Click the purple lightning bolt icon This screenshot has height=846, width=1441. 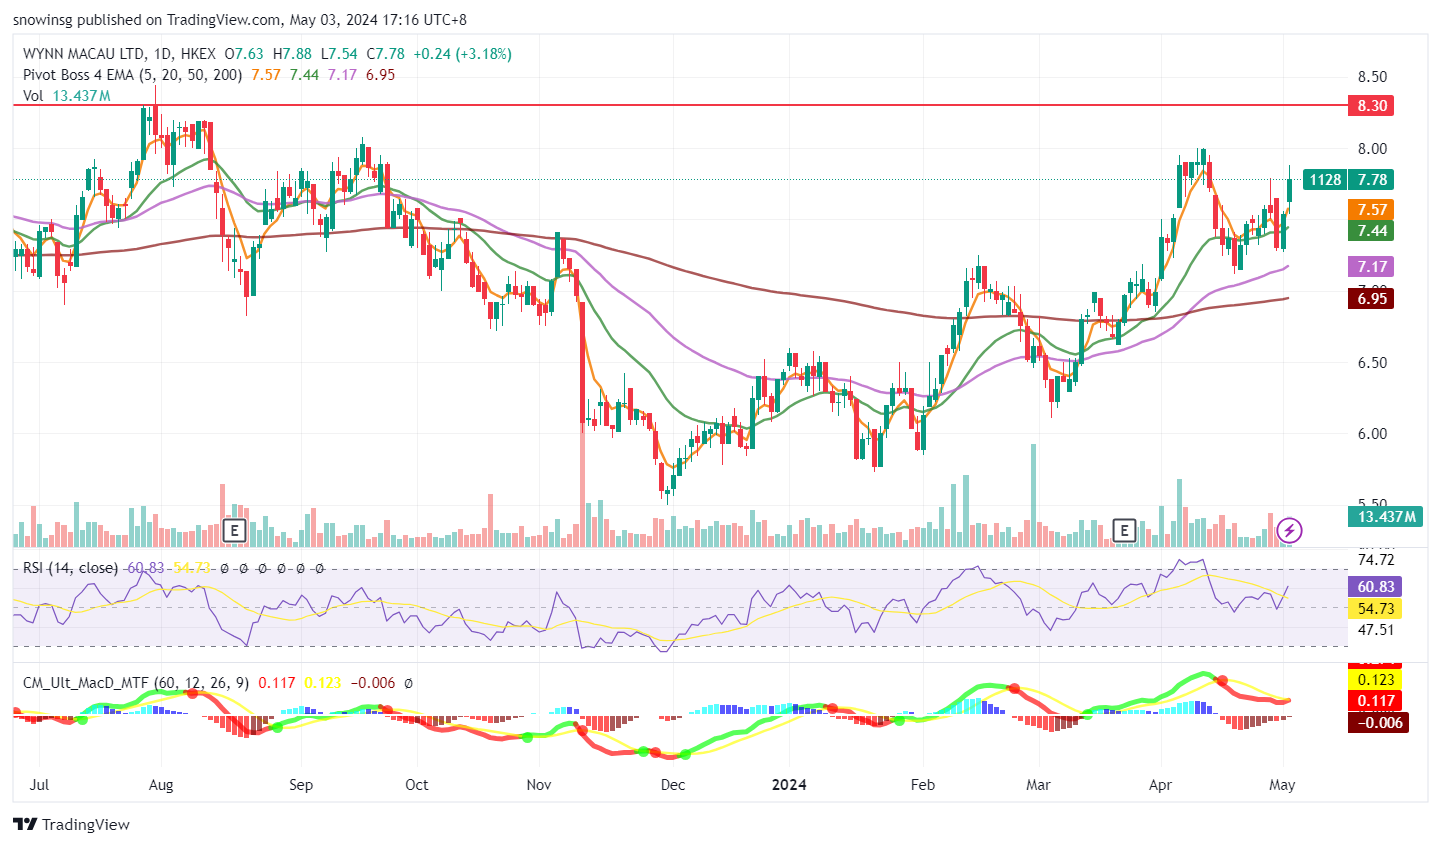point(1290,530)
